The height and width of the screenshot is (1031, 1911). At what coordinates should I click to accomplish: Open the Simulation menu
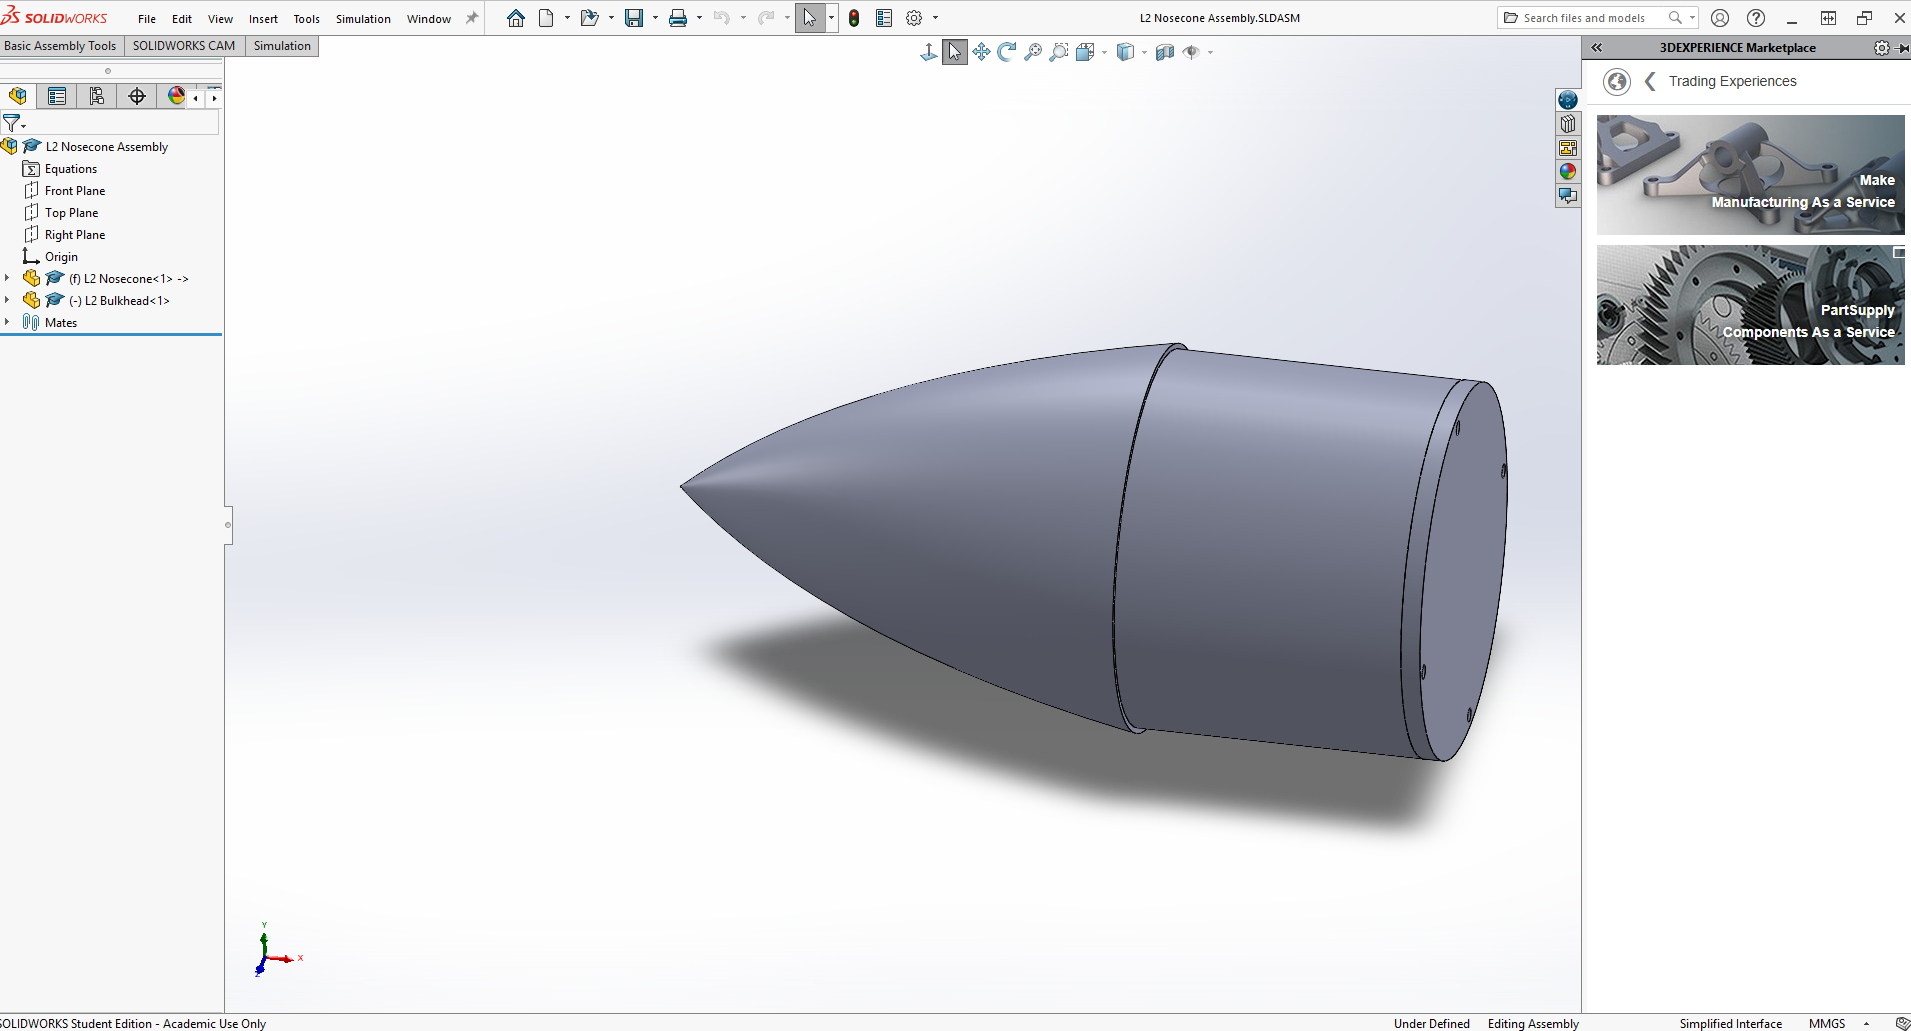coord(363,19)
